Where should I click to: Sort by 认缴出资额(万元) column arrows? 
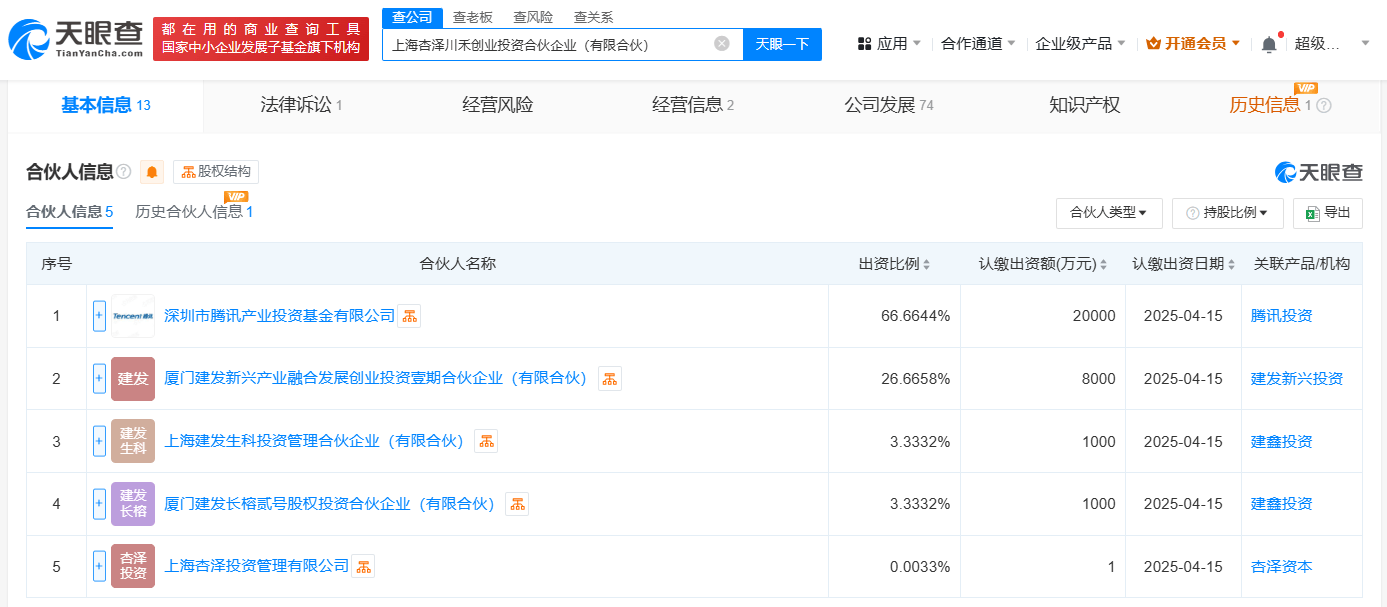1104,265
